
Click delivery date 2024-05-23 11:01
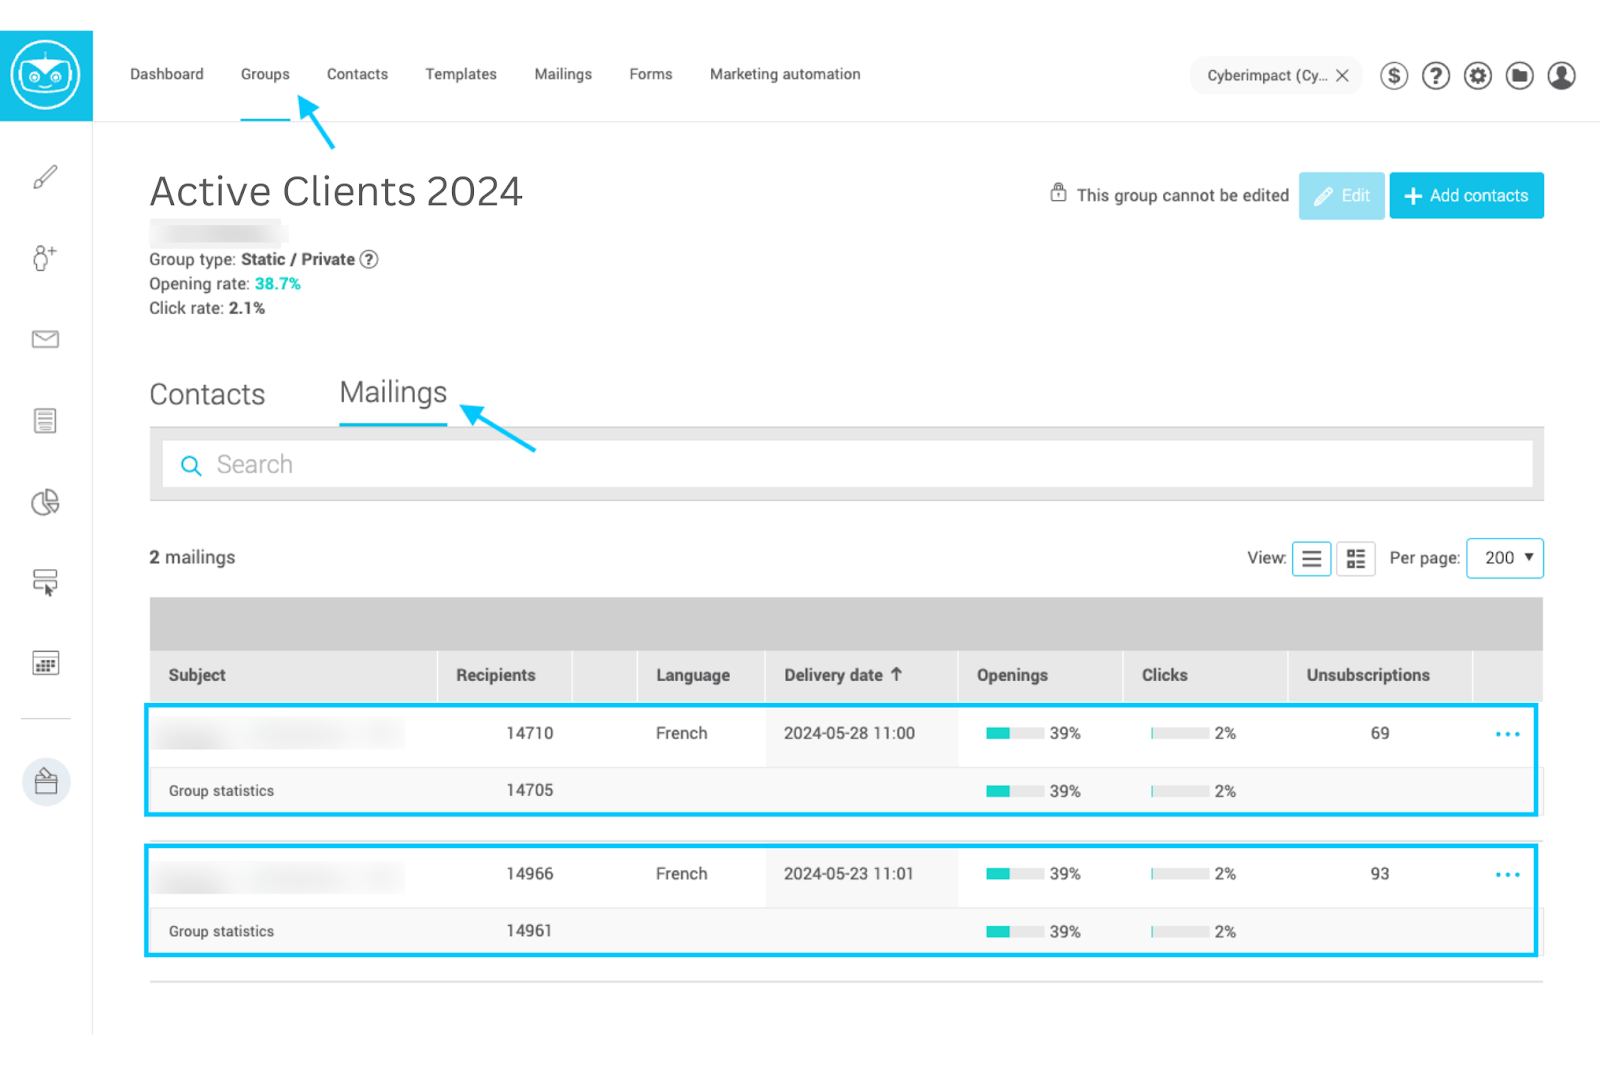(849, 875)
